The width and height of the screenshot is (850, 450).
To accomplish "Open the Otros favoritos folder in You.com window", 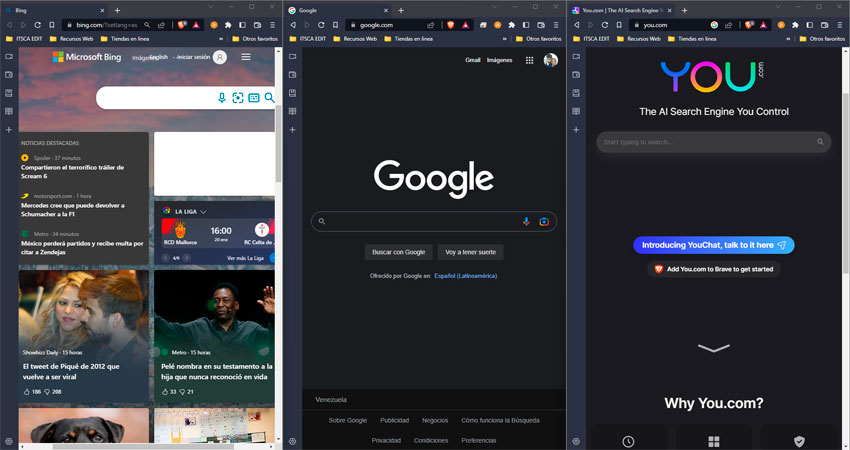I will [823, 39].
